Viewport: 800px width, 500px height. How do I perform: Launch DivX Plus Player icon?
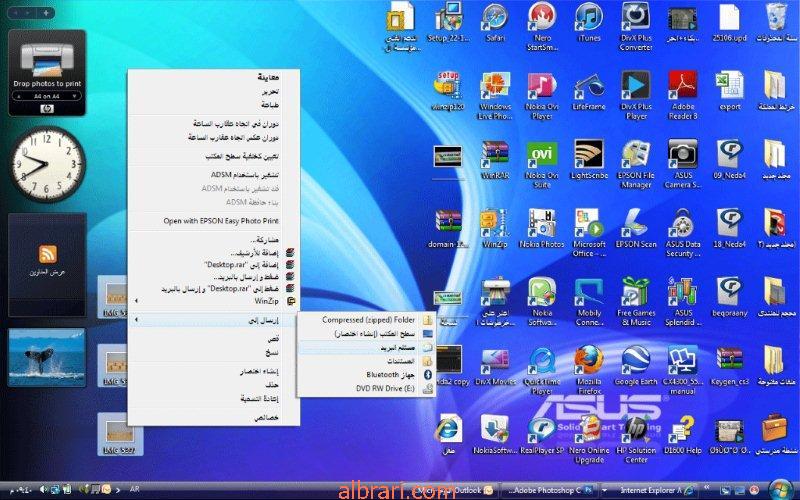coord(636,95)
